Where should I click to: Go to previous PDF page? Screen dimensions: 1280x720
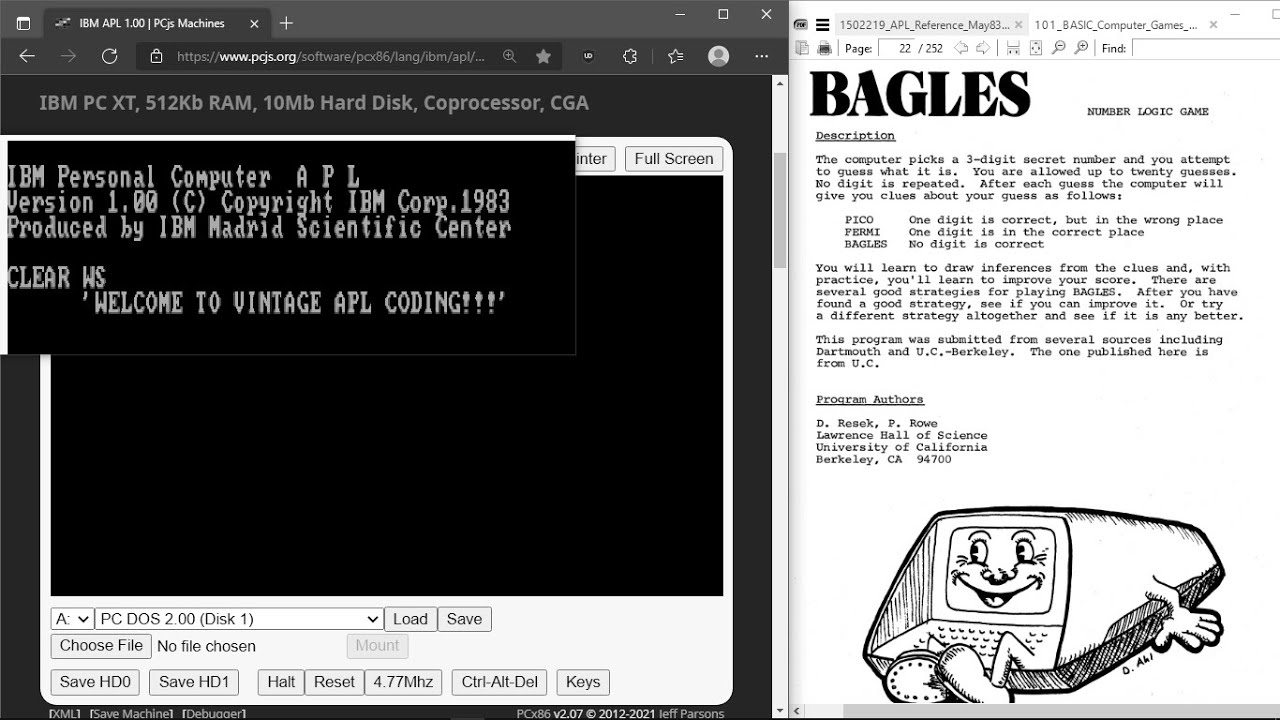coord(961,48)
